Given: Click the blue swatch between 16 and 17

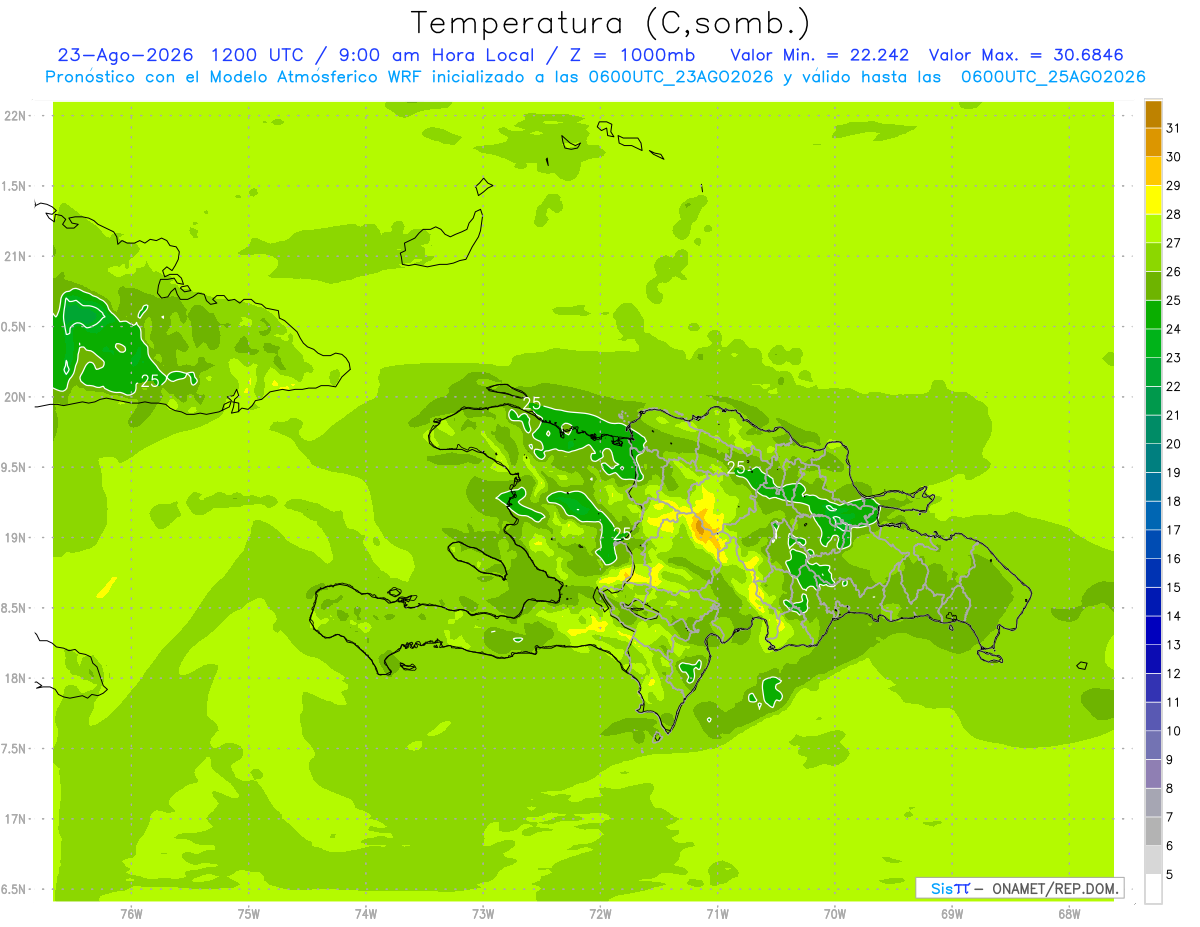Looking at the screenshot, I should tap(1153, 544).
